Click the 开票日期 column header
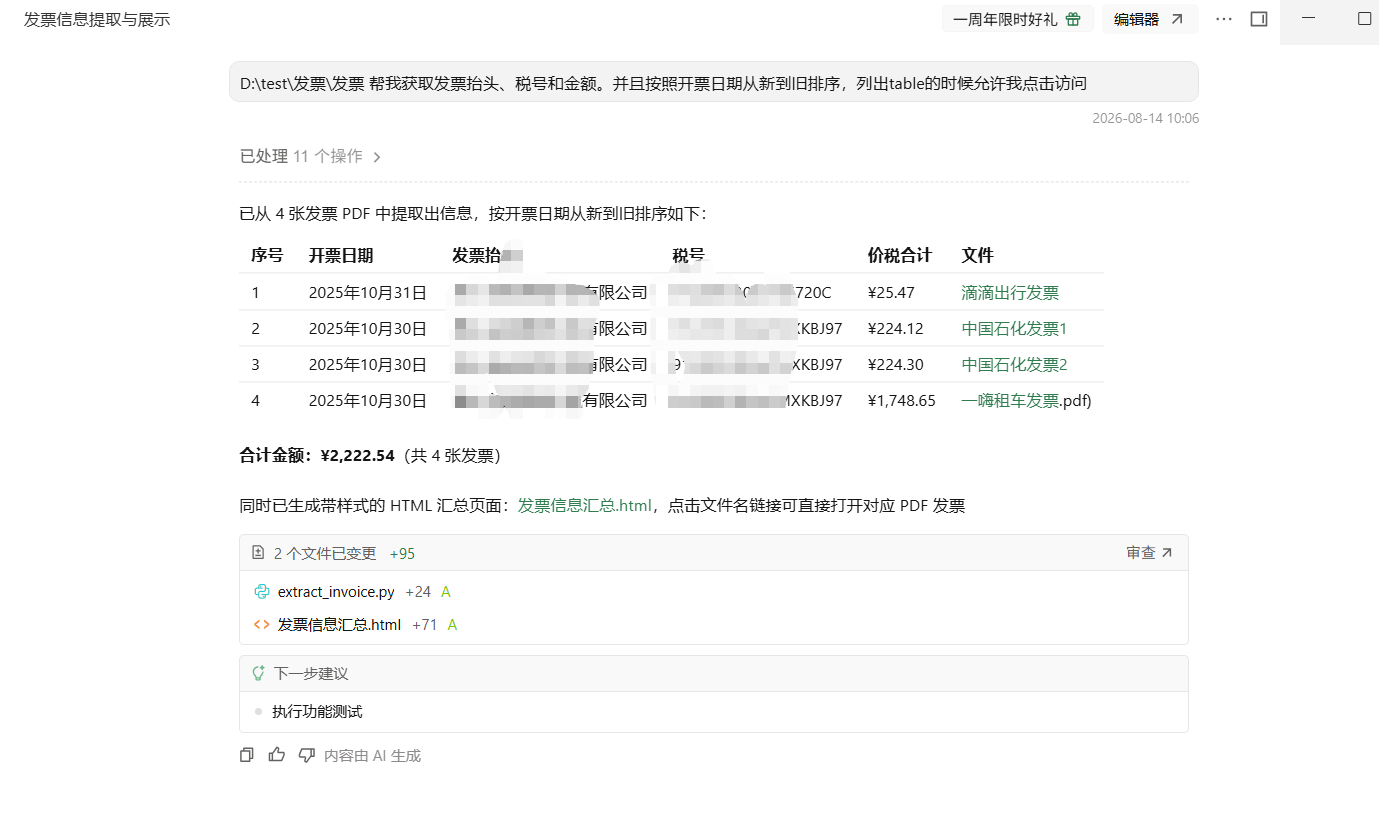 (341, 256)
